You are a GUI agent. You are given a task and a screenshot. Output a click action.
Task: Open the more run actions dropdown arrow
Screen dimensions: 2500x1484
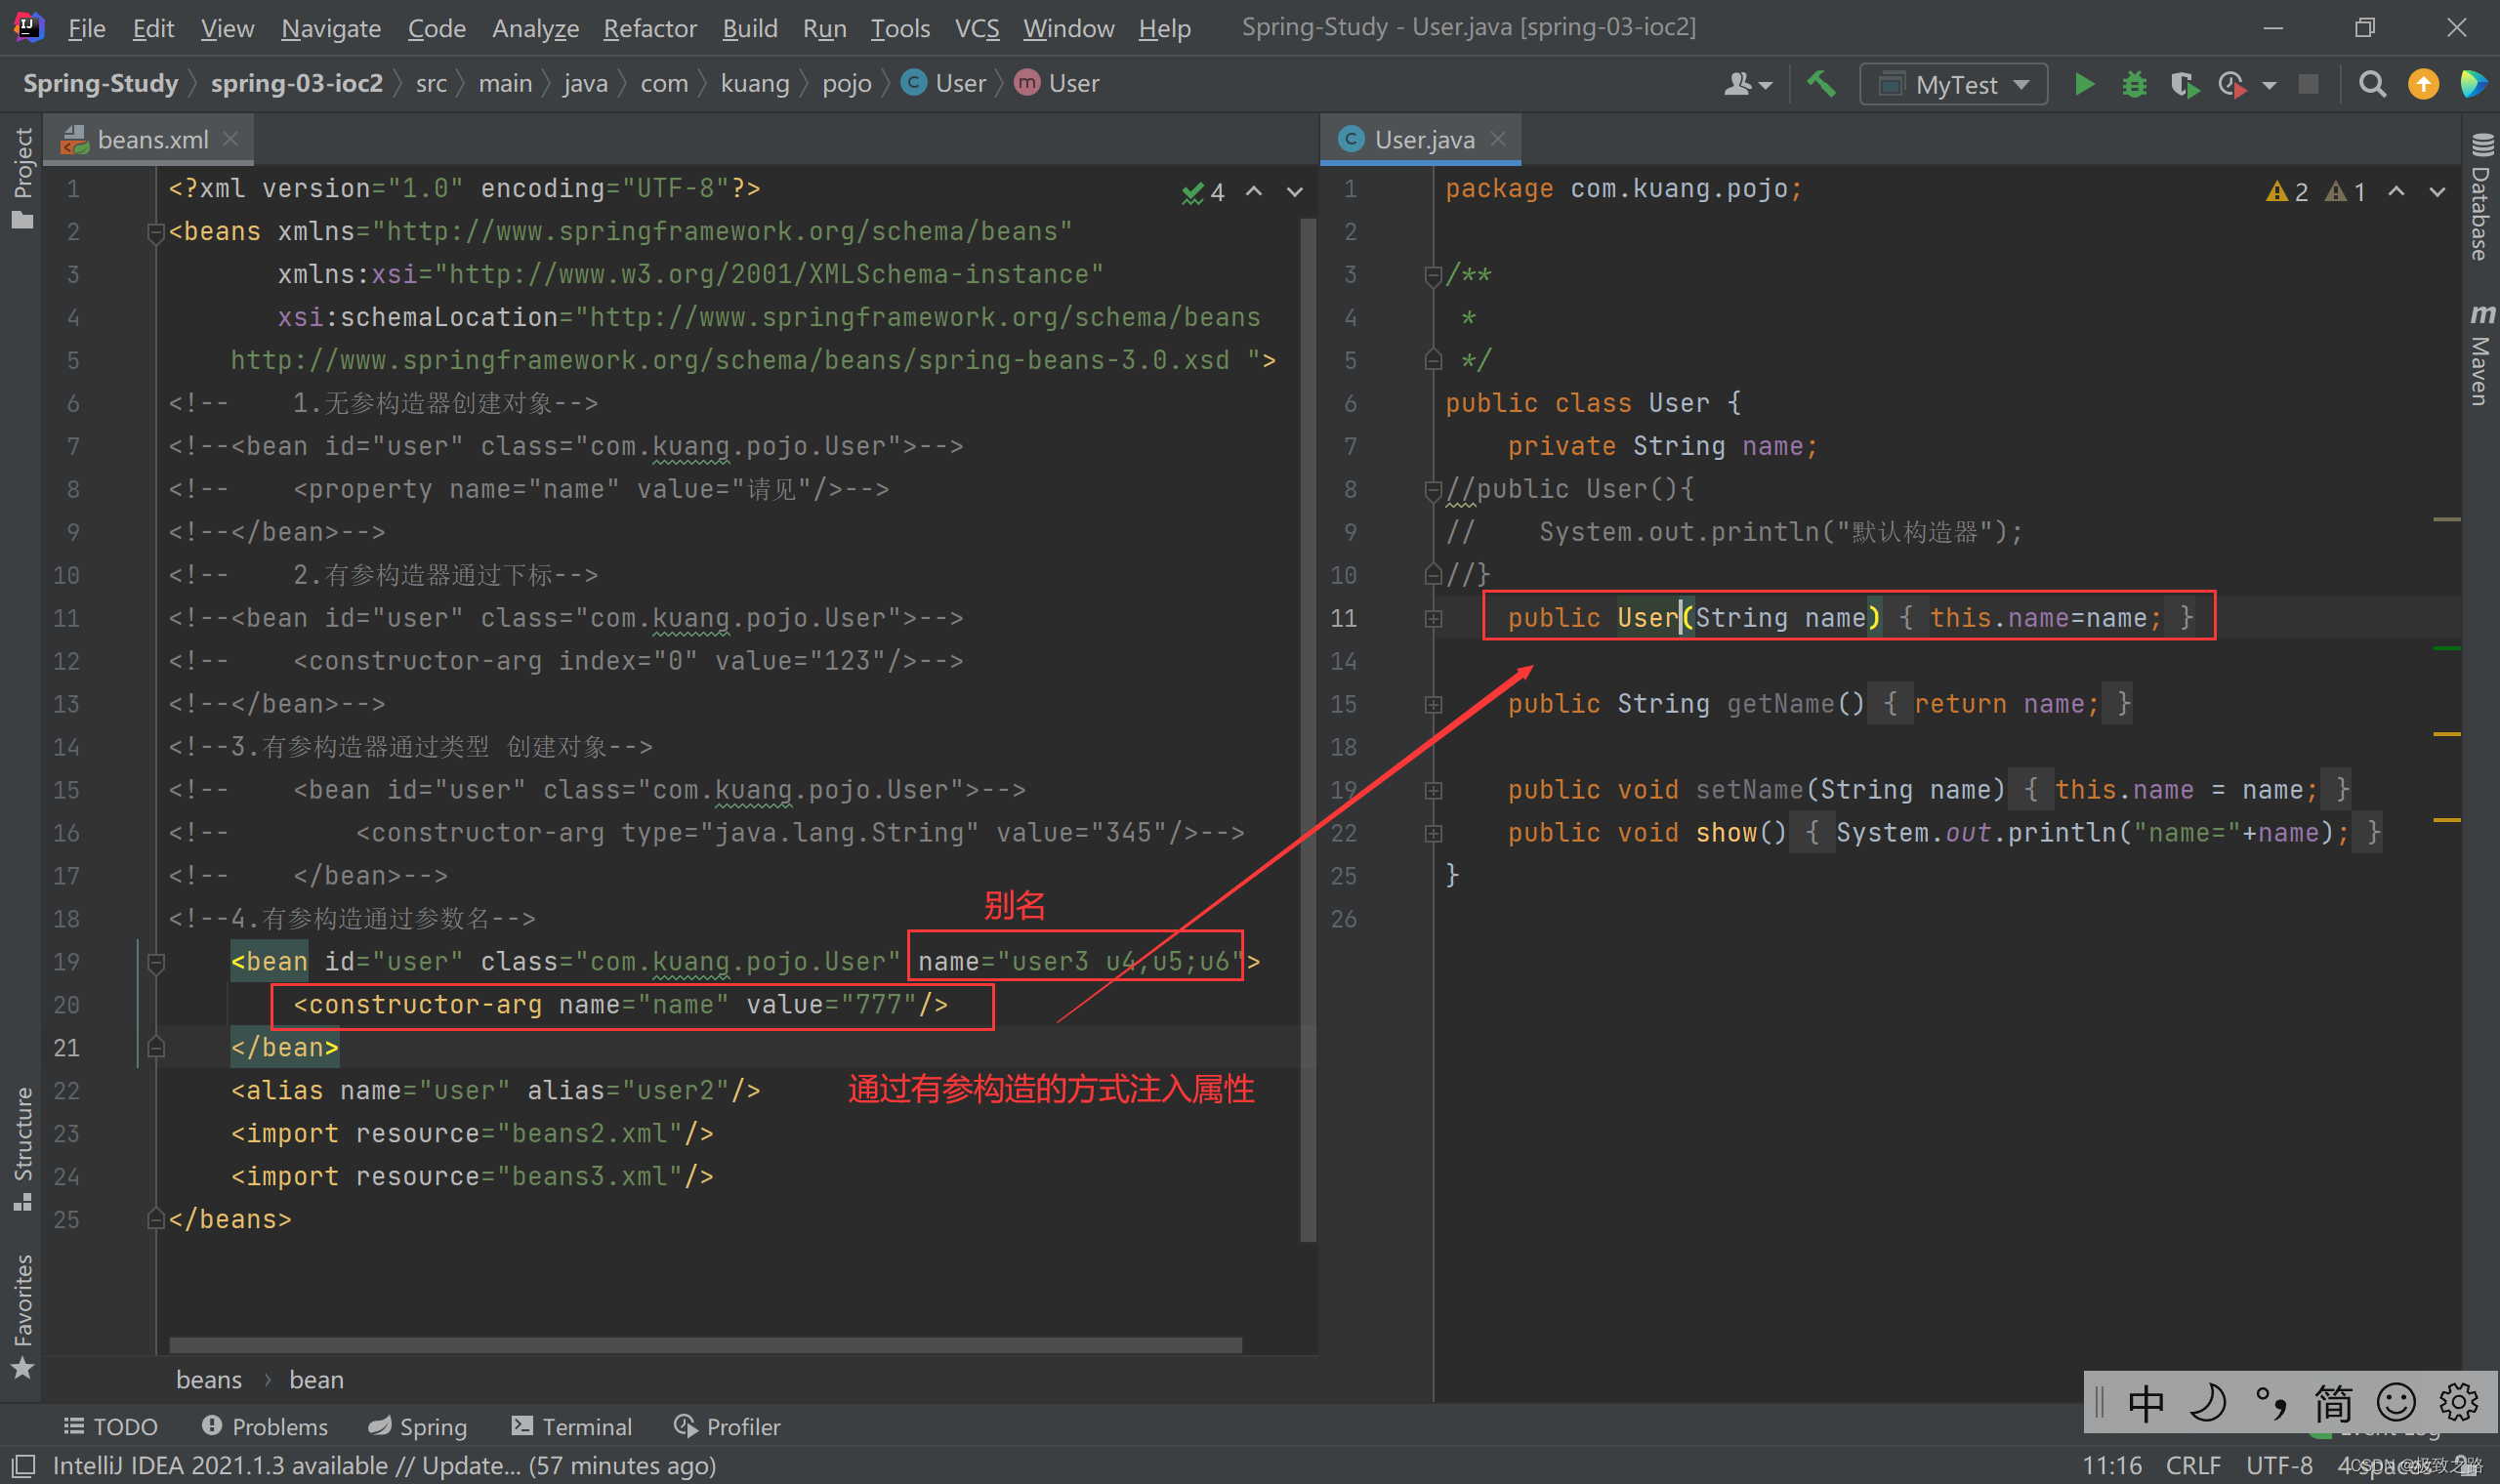click(2269, 85)
